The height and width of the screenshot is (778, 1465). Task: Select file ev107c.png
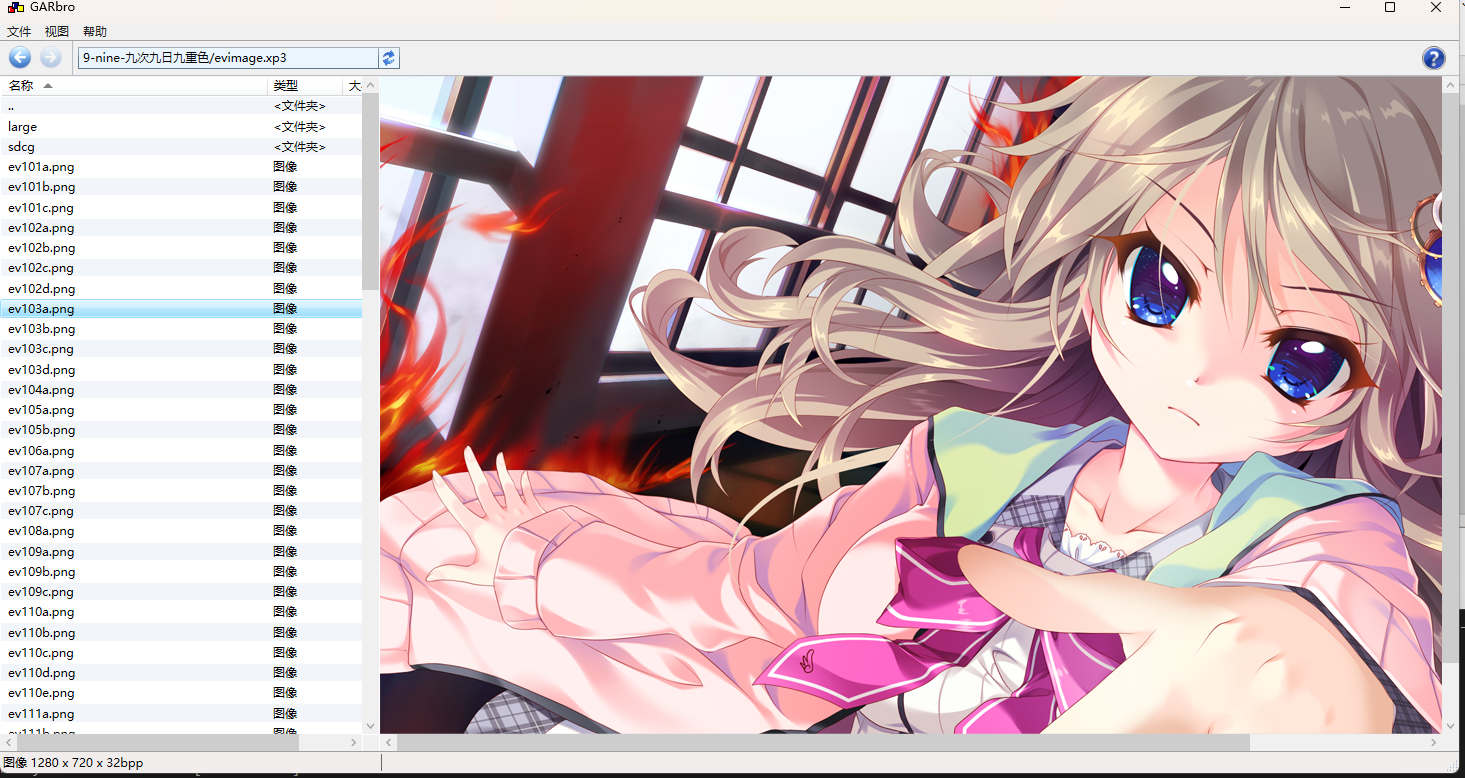click(181, 511)
